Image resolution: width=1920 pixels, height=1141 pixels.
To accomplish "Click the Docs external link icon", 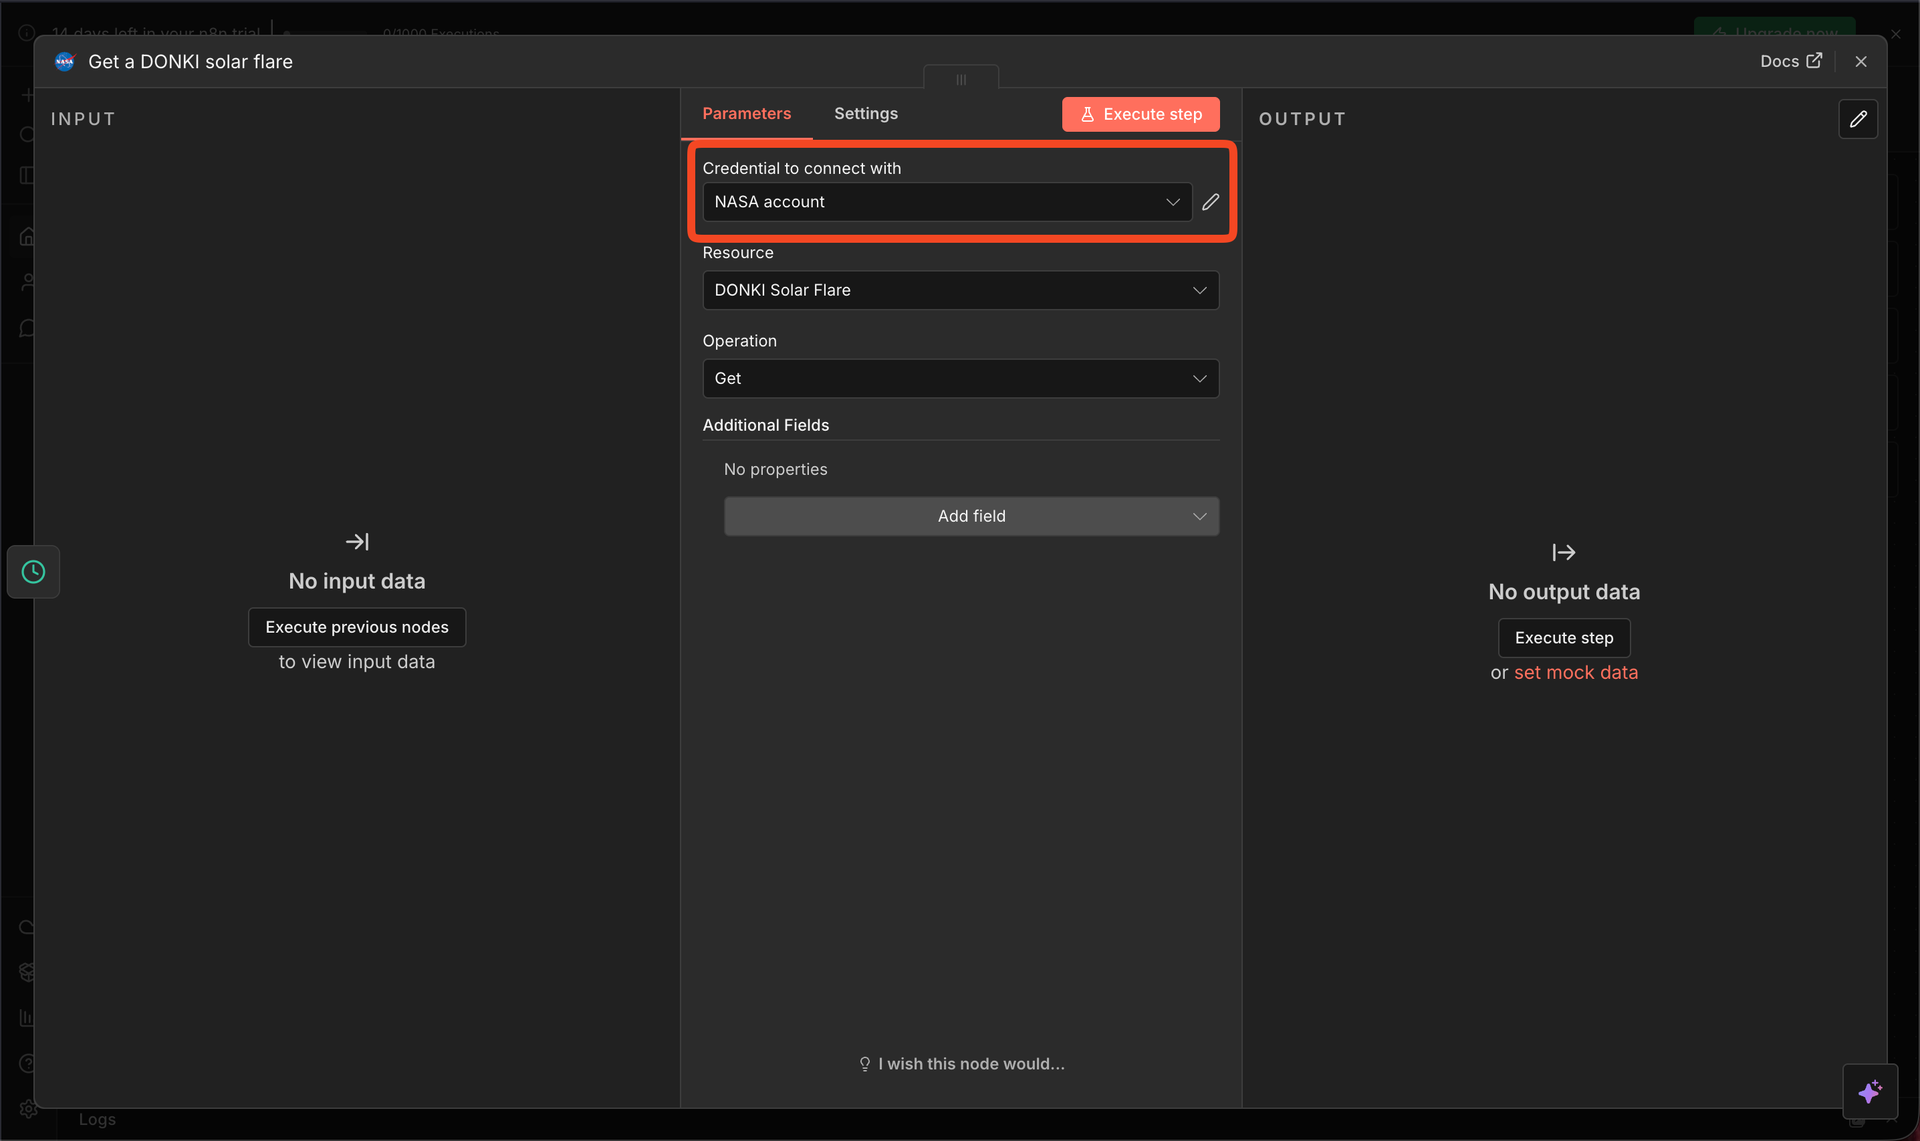I will click(1814, 61).
